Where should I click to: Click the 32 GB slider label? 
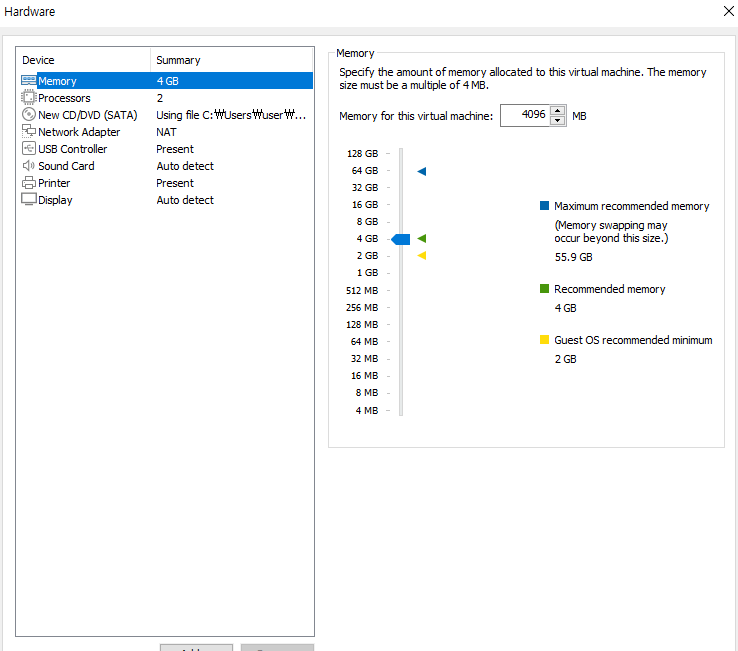click(365, 187)
